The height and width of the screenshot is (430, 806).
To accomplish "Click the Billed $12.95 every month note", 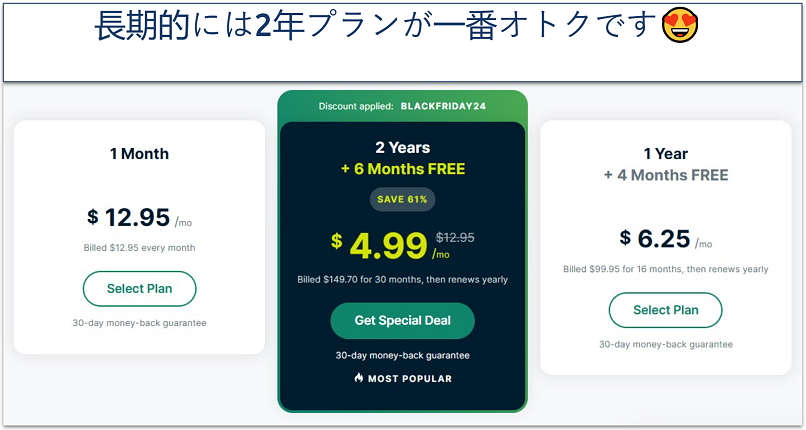I will (x=139, y=248).
